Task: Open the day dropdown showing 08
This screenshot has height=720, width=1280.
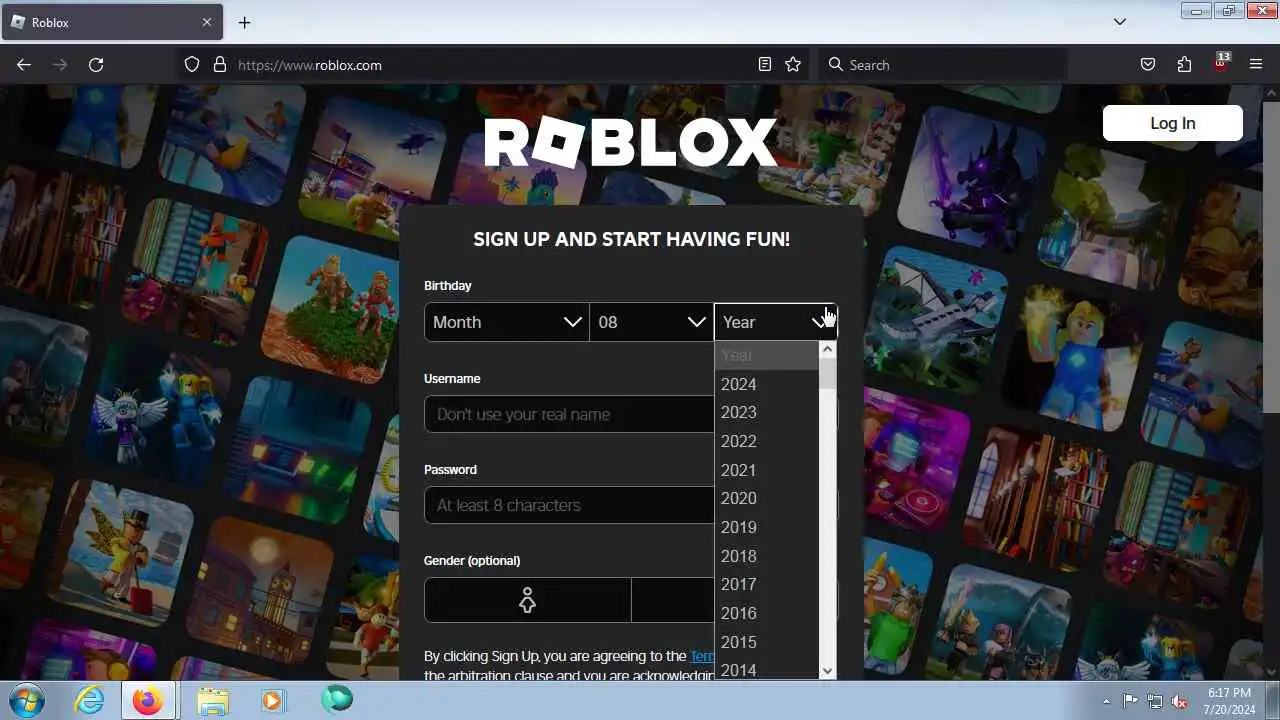Action: (651, 322)
